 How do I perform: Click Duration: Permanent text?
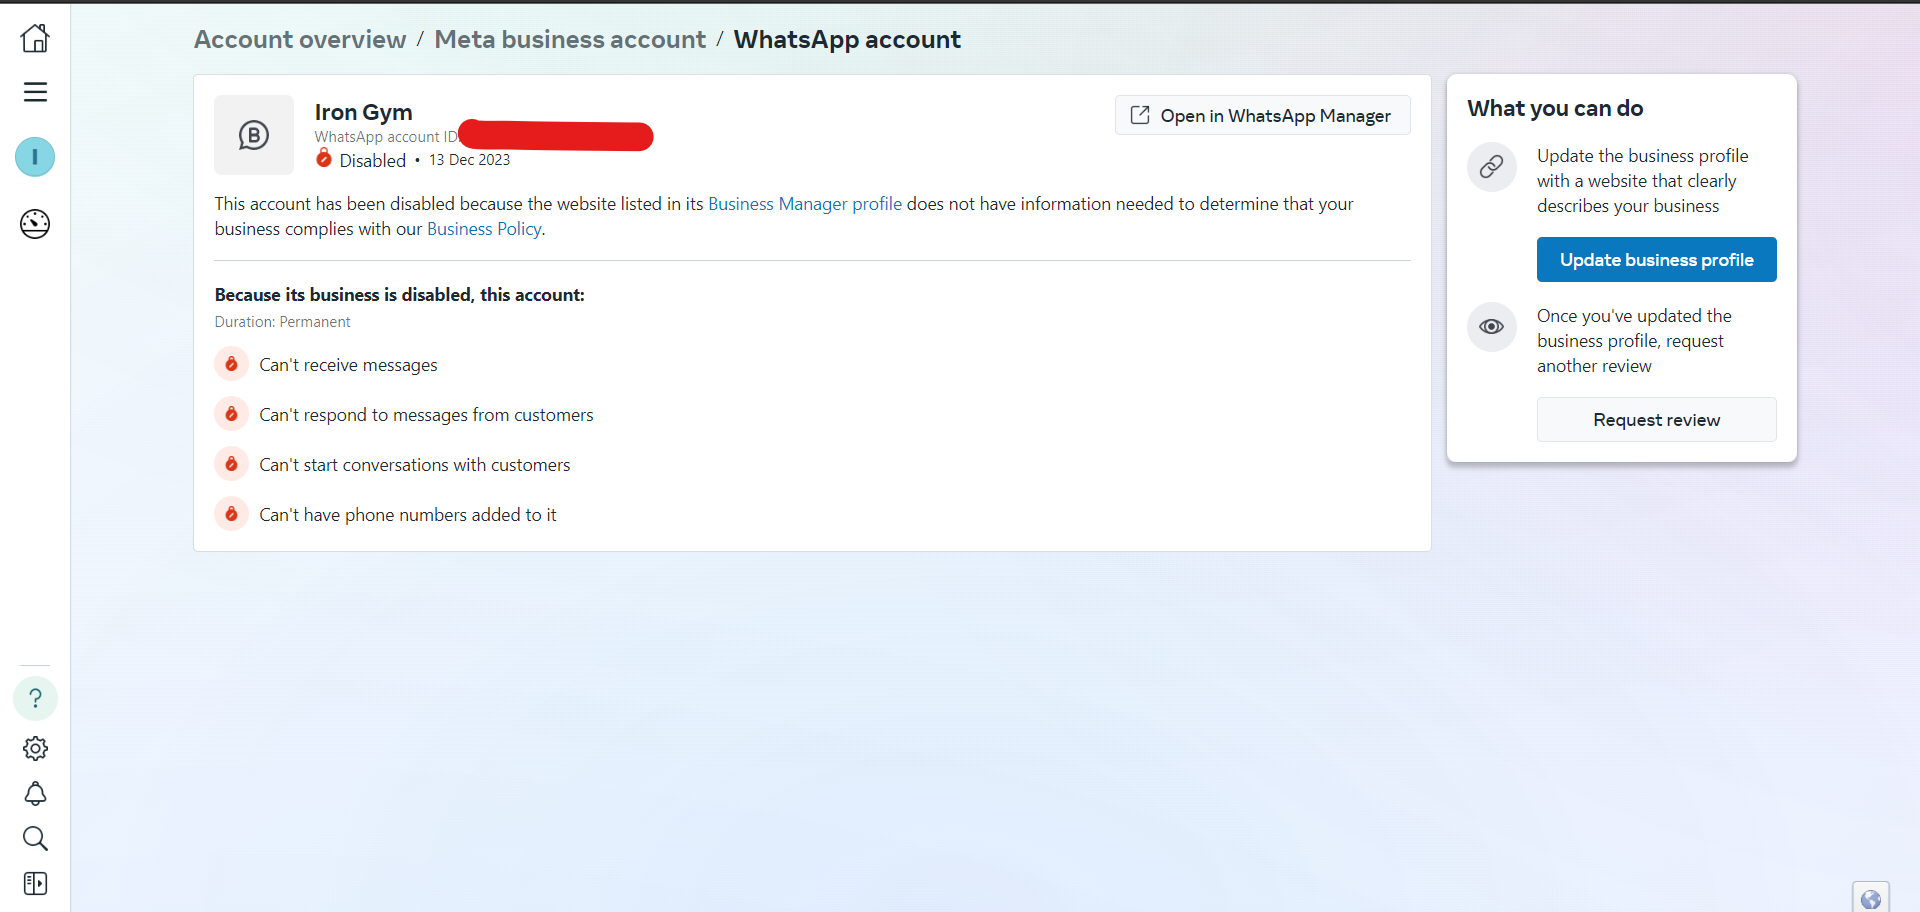(x=282, y=322)
